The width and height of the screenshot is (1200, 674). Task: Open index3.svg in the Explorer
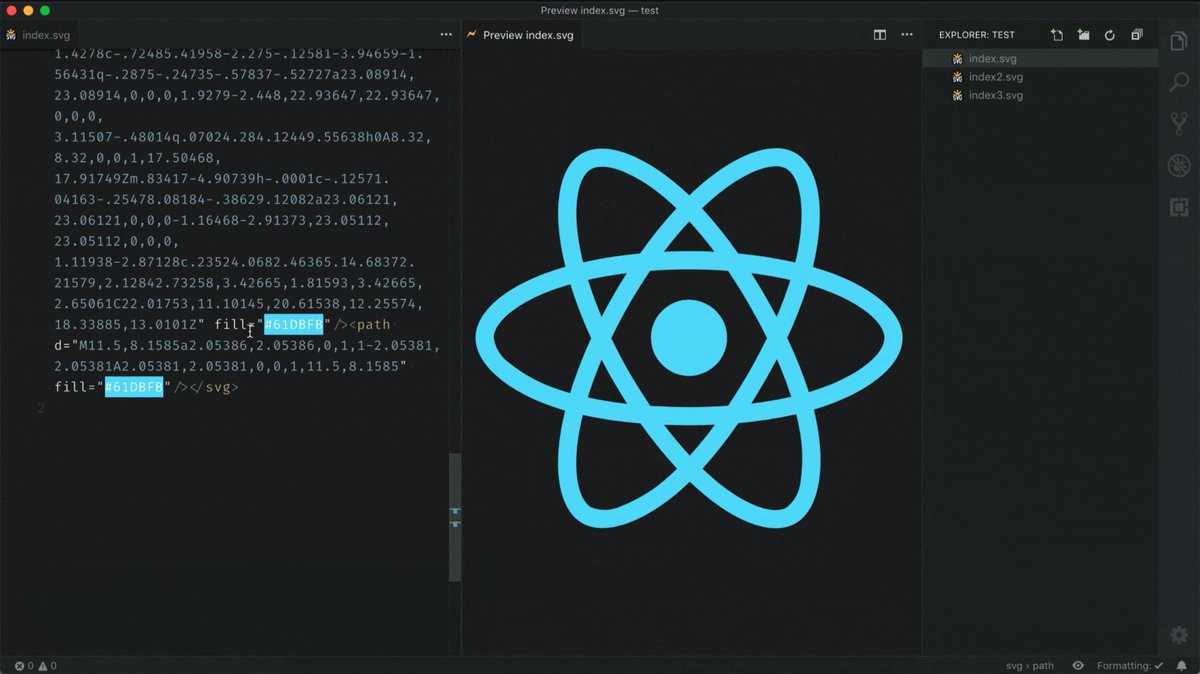pyautogui.click(x=1040, y=95)
